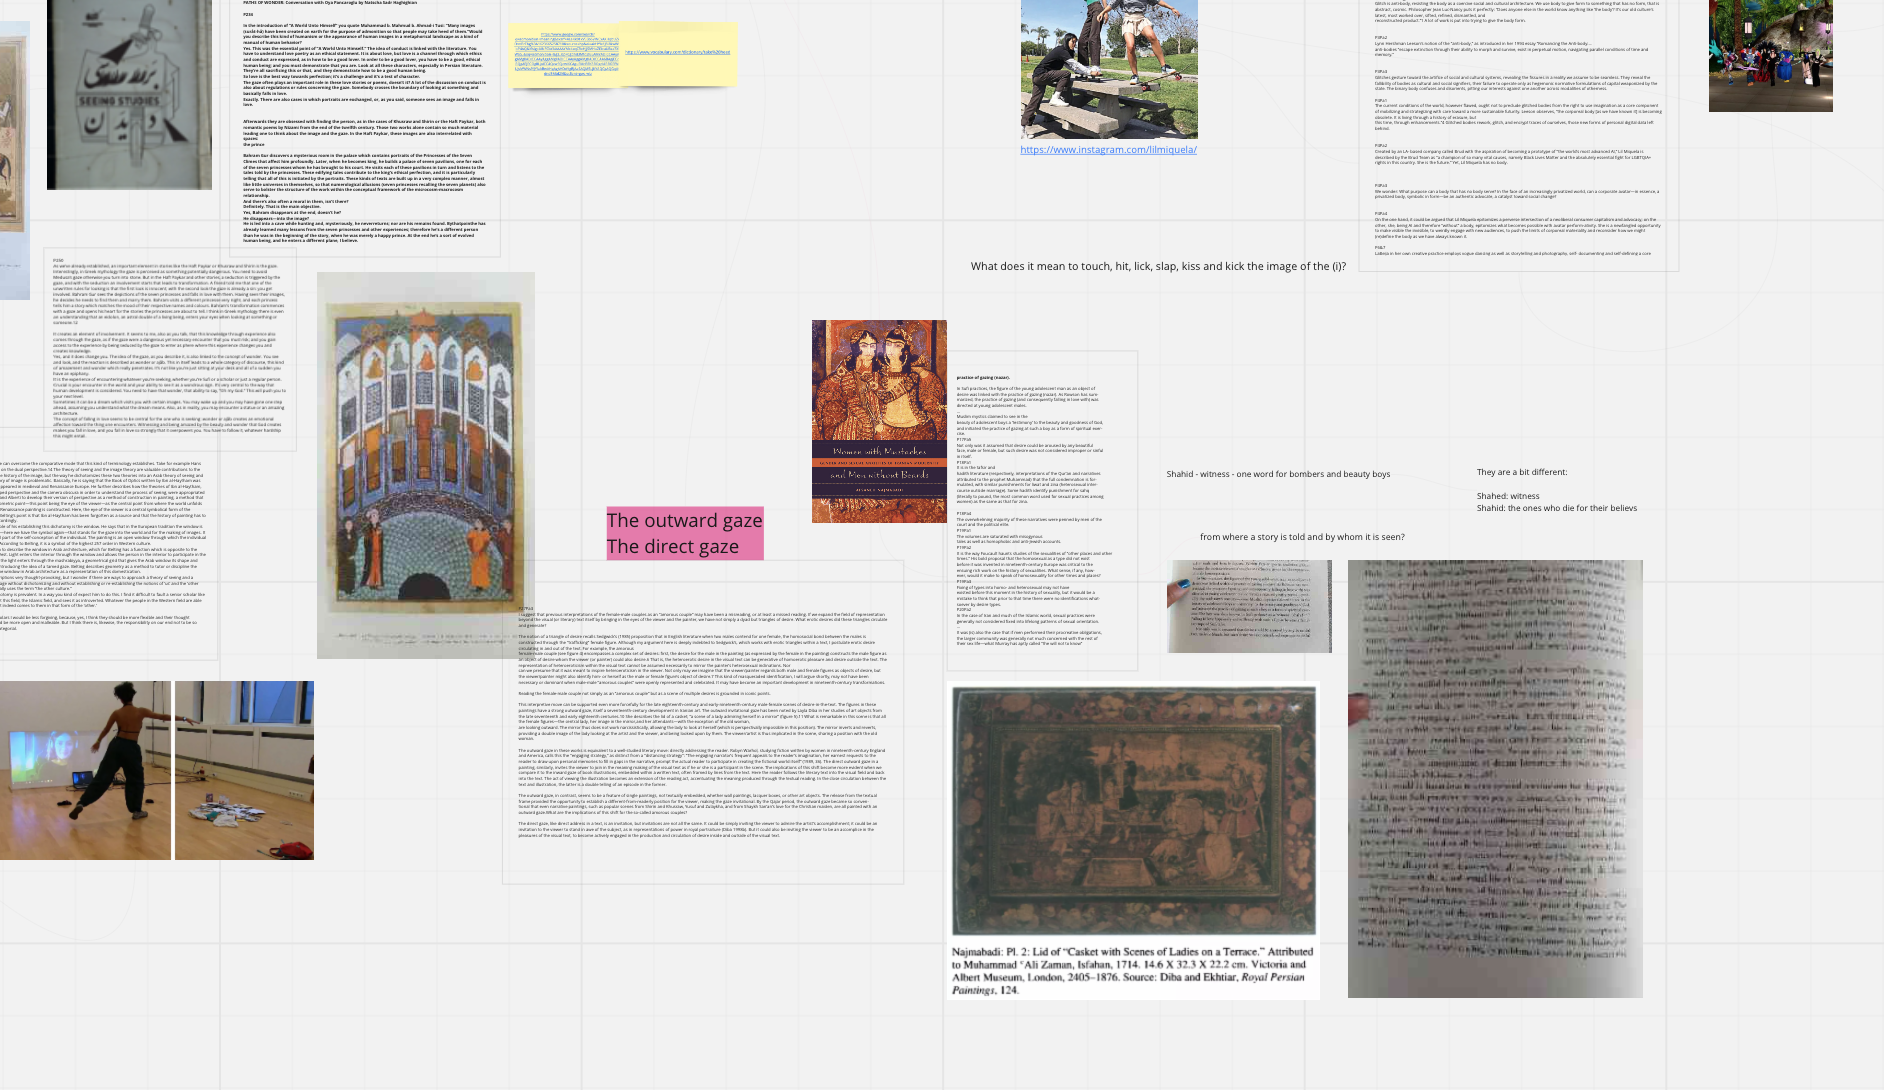
Task: Click text 'They are a bit different:'
Action: (x=1522, y=472)
